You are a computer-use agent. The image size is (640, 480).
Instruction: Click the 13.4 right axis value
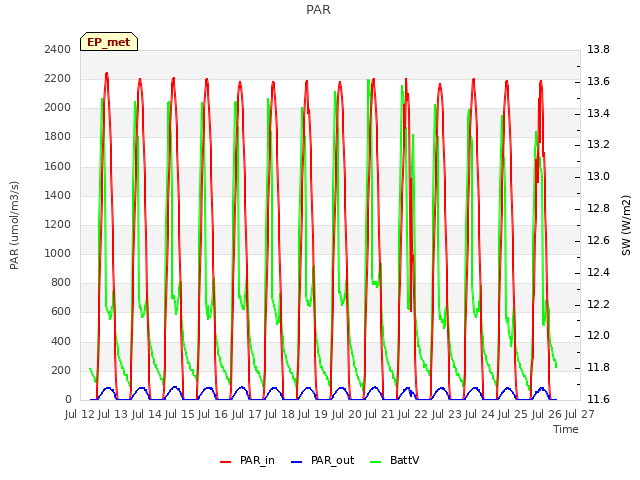598,113
